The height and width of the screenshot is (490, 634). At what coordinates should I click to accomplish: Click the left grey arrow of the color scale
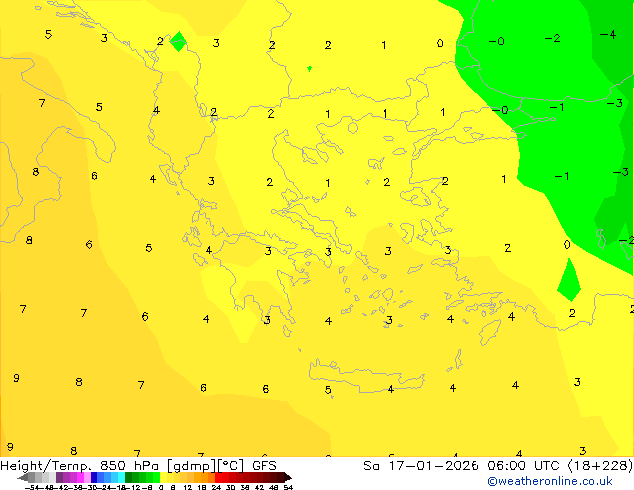[x=23, y=478]
